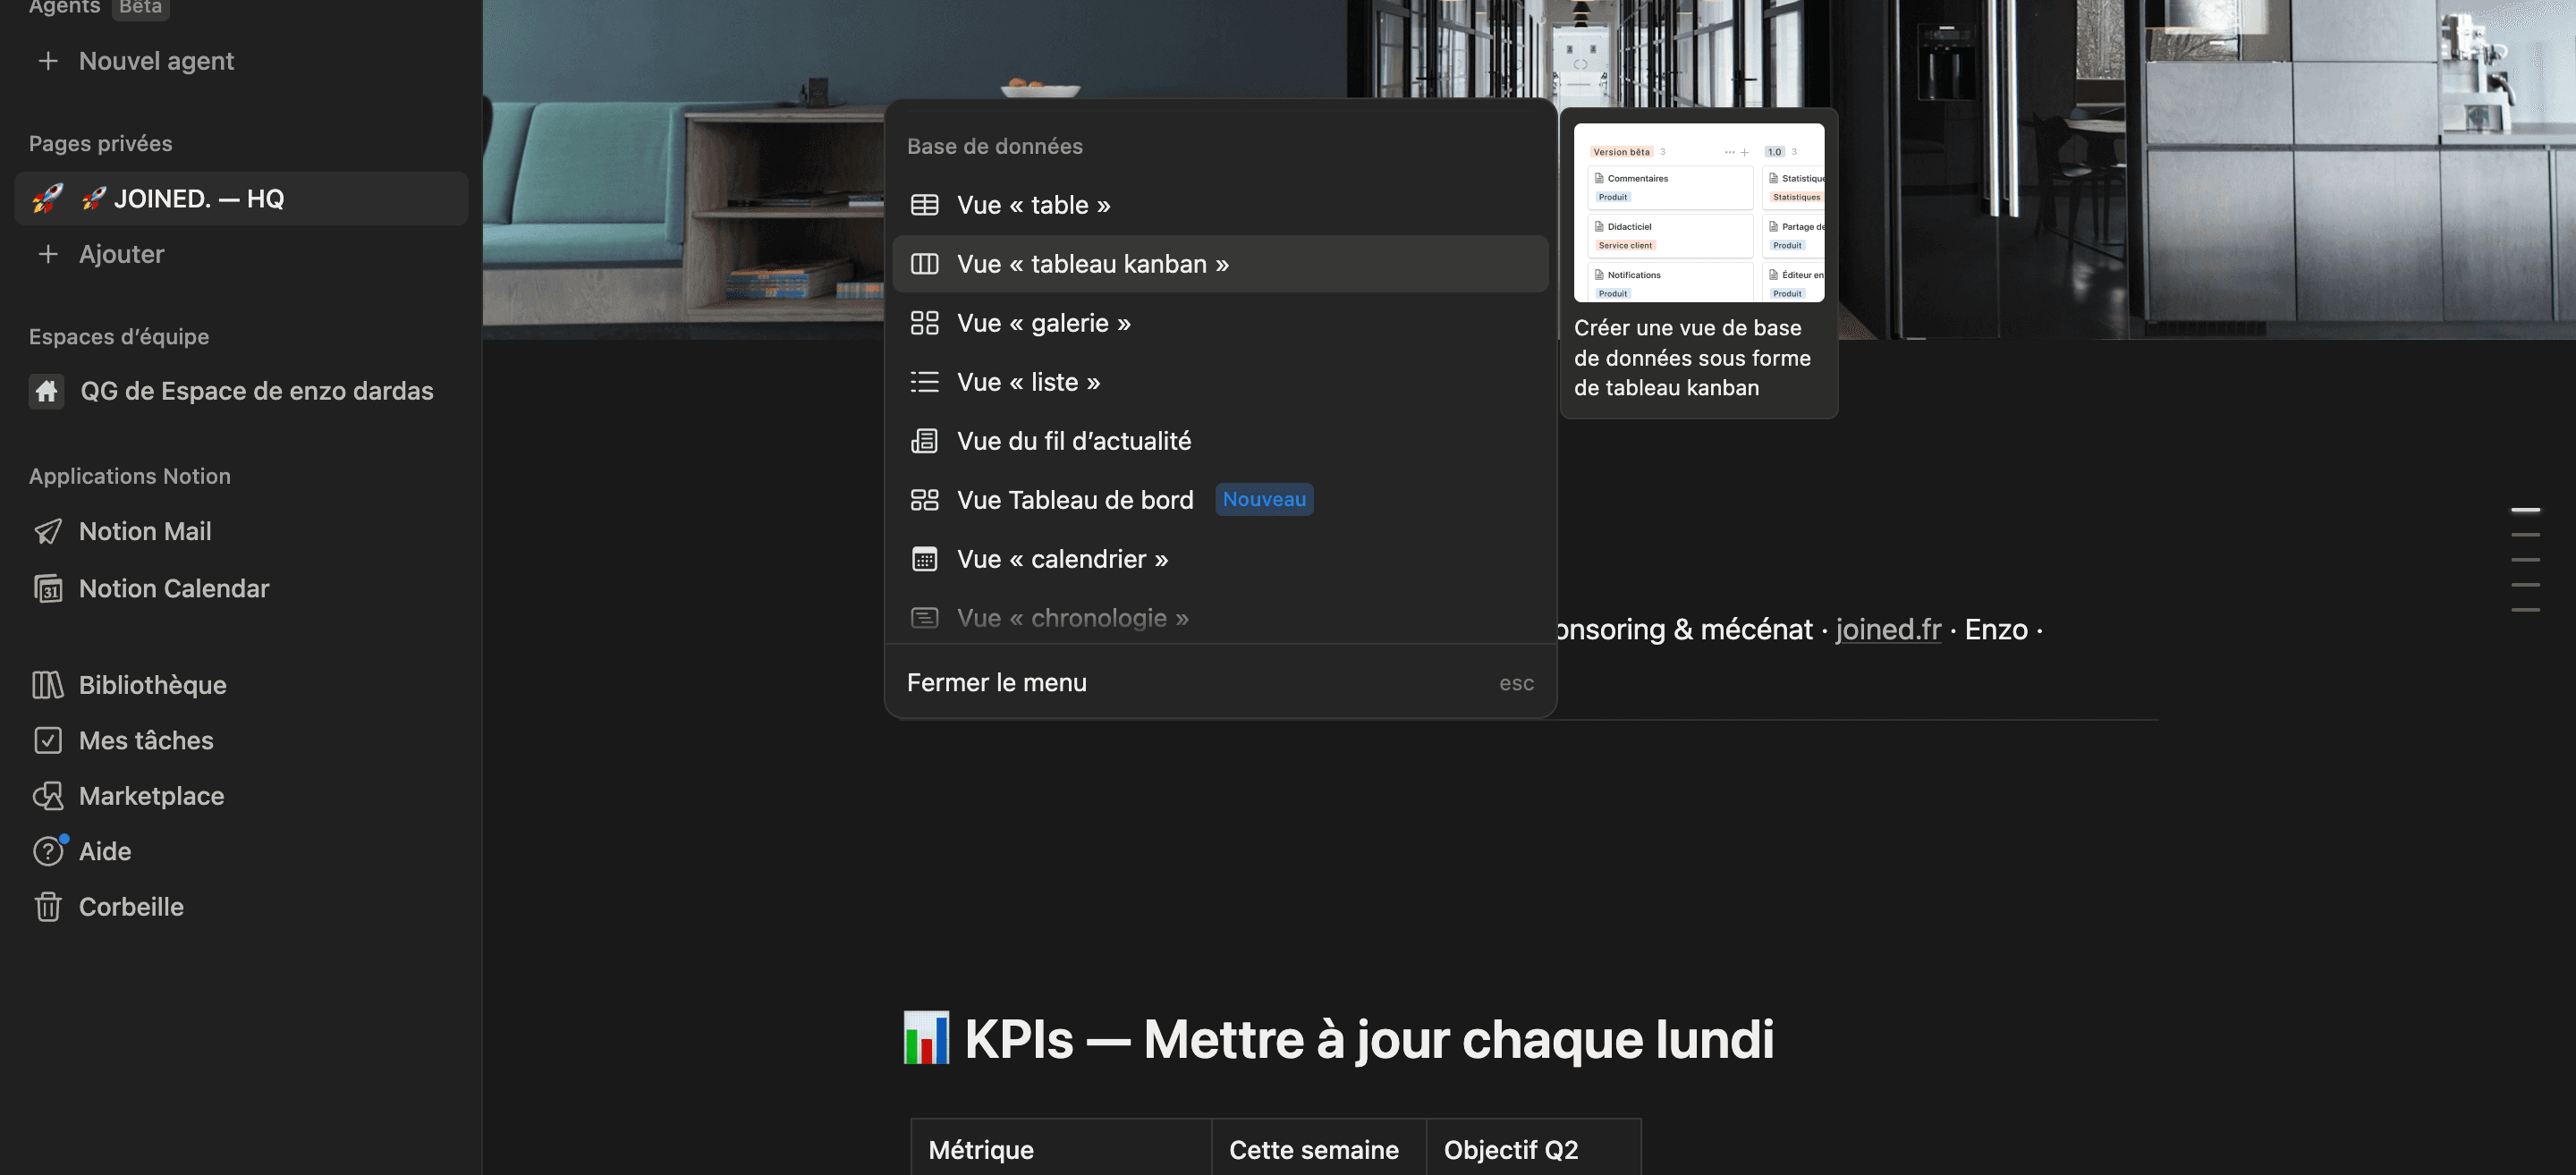Open Mes tâches checkbox icon
Screen dimensions: 2576x1175
[48, 740]
